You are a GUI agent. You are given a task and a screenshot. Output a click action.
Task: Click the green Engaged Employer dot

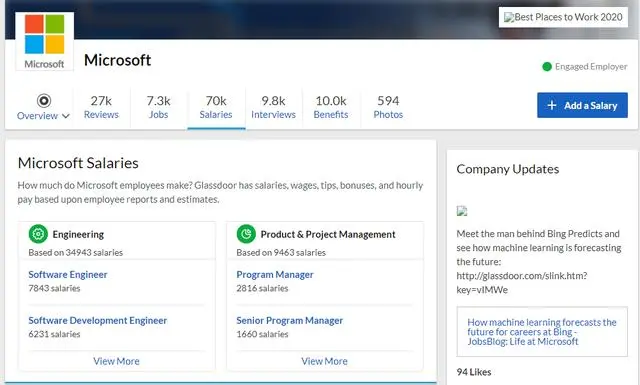tap(547, 67)
